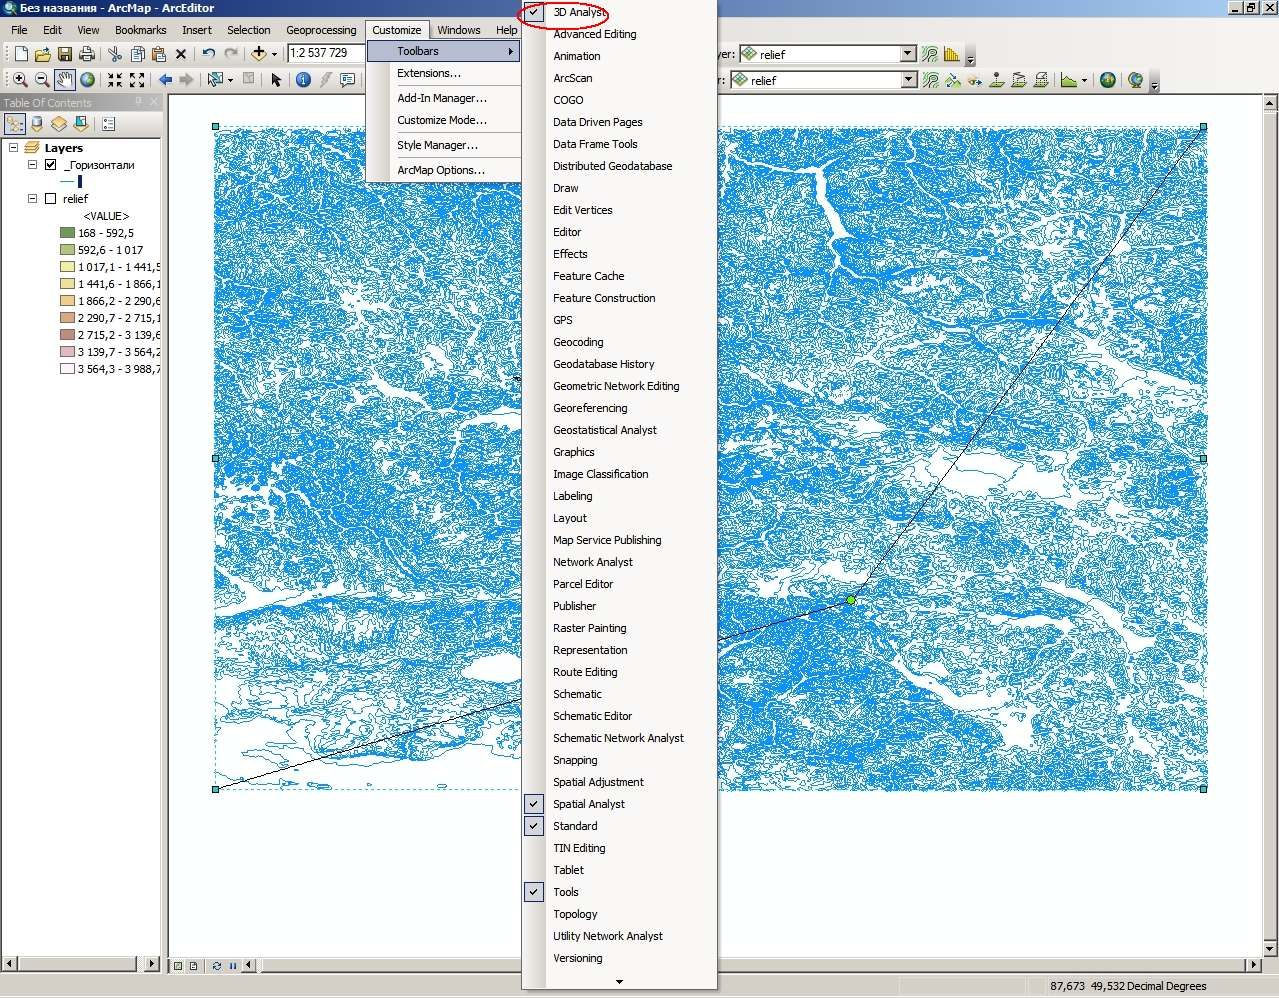The image size is (1279, 998).
Task: Open Spatial Analyst relief layer dropdown
Action: click(908, 54)
